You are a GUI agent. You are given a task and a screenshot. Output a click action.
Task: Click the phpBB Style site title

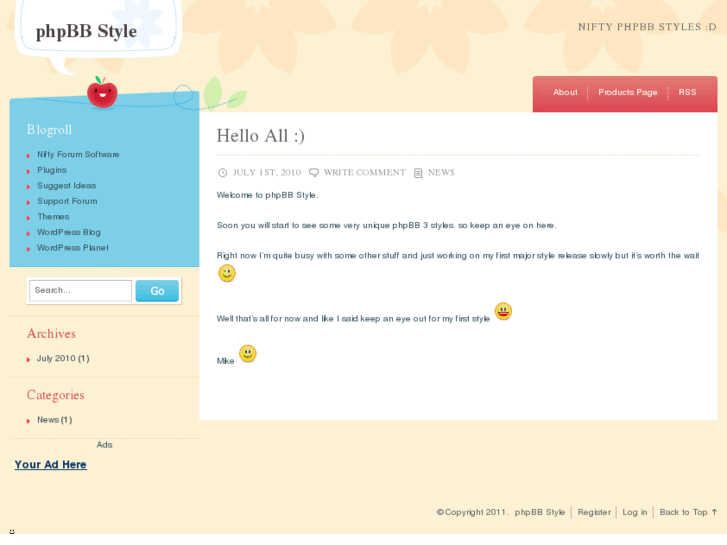[86, 31]
